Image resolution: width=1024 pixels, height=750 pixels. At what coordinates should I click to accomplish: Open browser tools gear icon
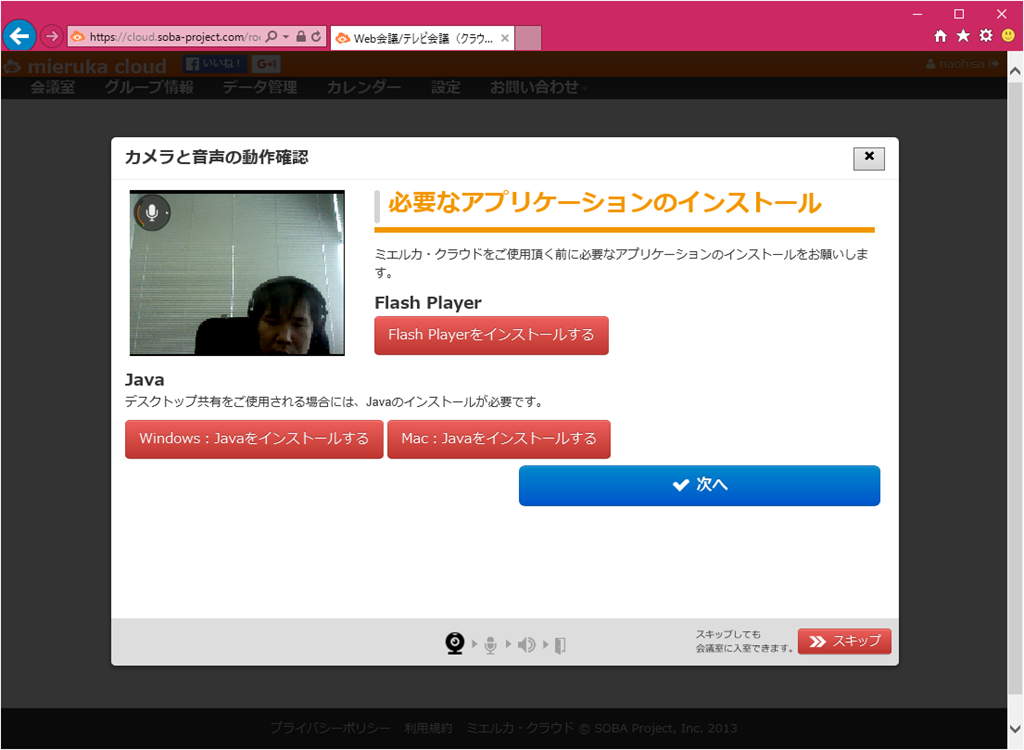pyautogui.click(x=986, y=36)
